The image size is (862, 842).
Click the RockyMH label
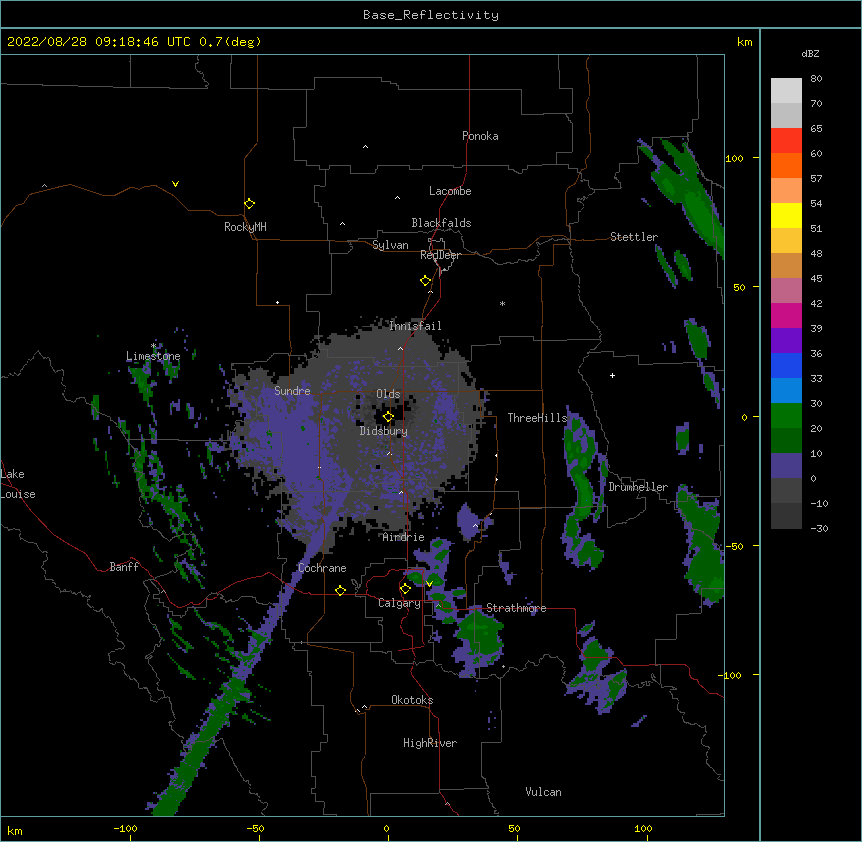click(x=245, y=227)
